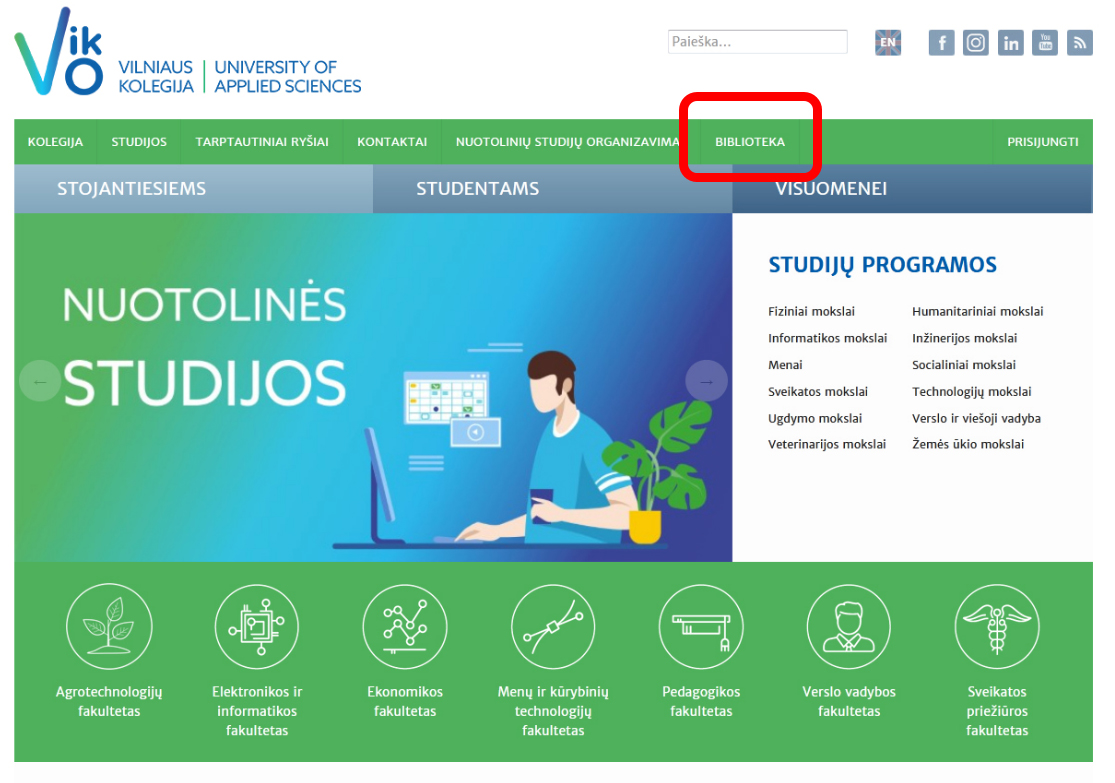Viewport: 1115px width, 783px height.
Task: Open the Studijos navigation menu
Action: pos(139,142)
